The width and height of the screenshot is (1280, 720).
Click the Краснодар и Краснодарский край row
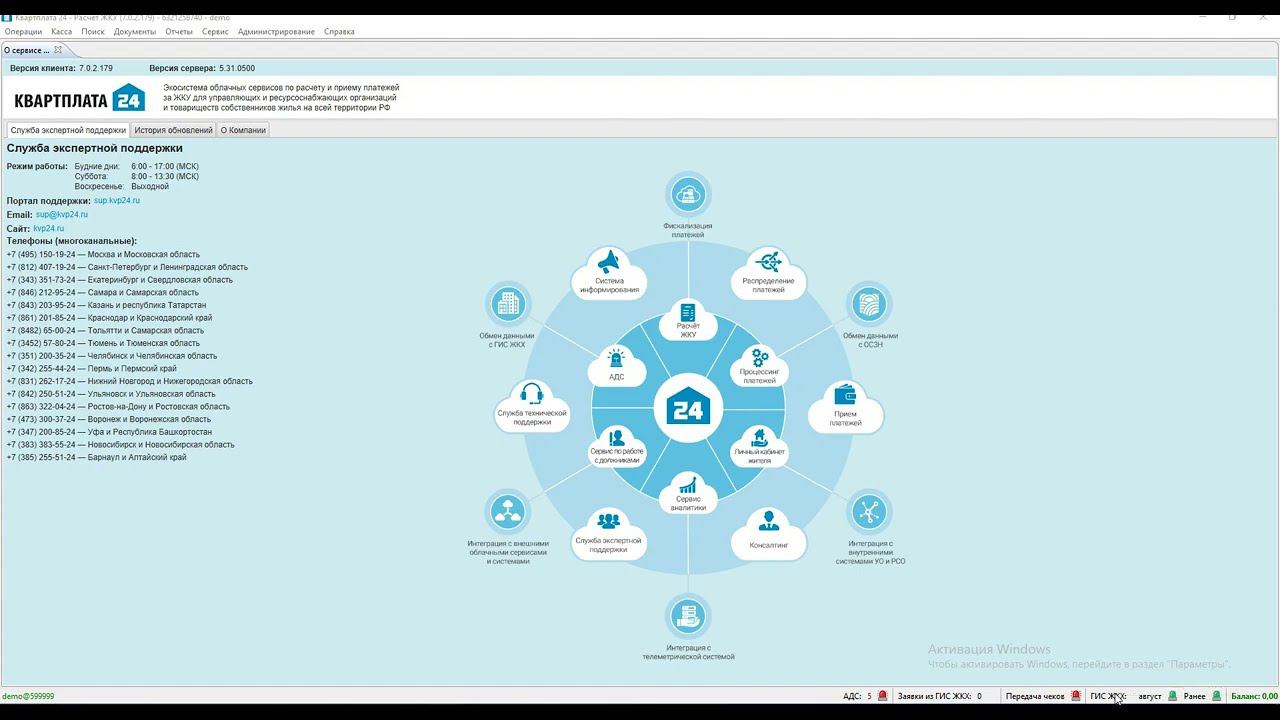coord(109,318)
